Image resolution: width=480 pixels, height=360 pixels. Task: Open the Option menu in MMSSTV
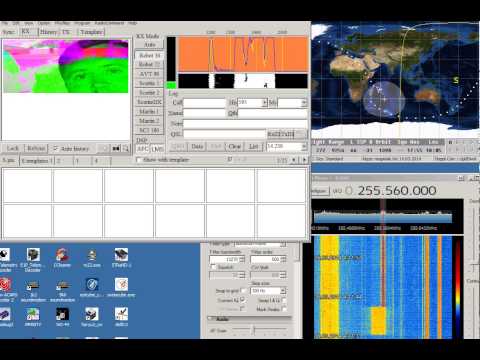pos(44,23)
